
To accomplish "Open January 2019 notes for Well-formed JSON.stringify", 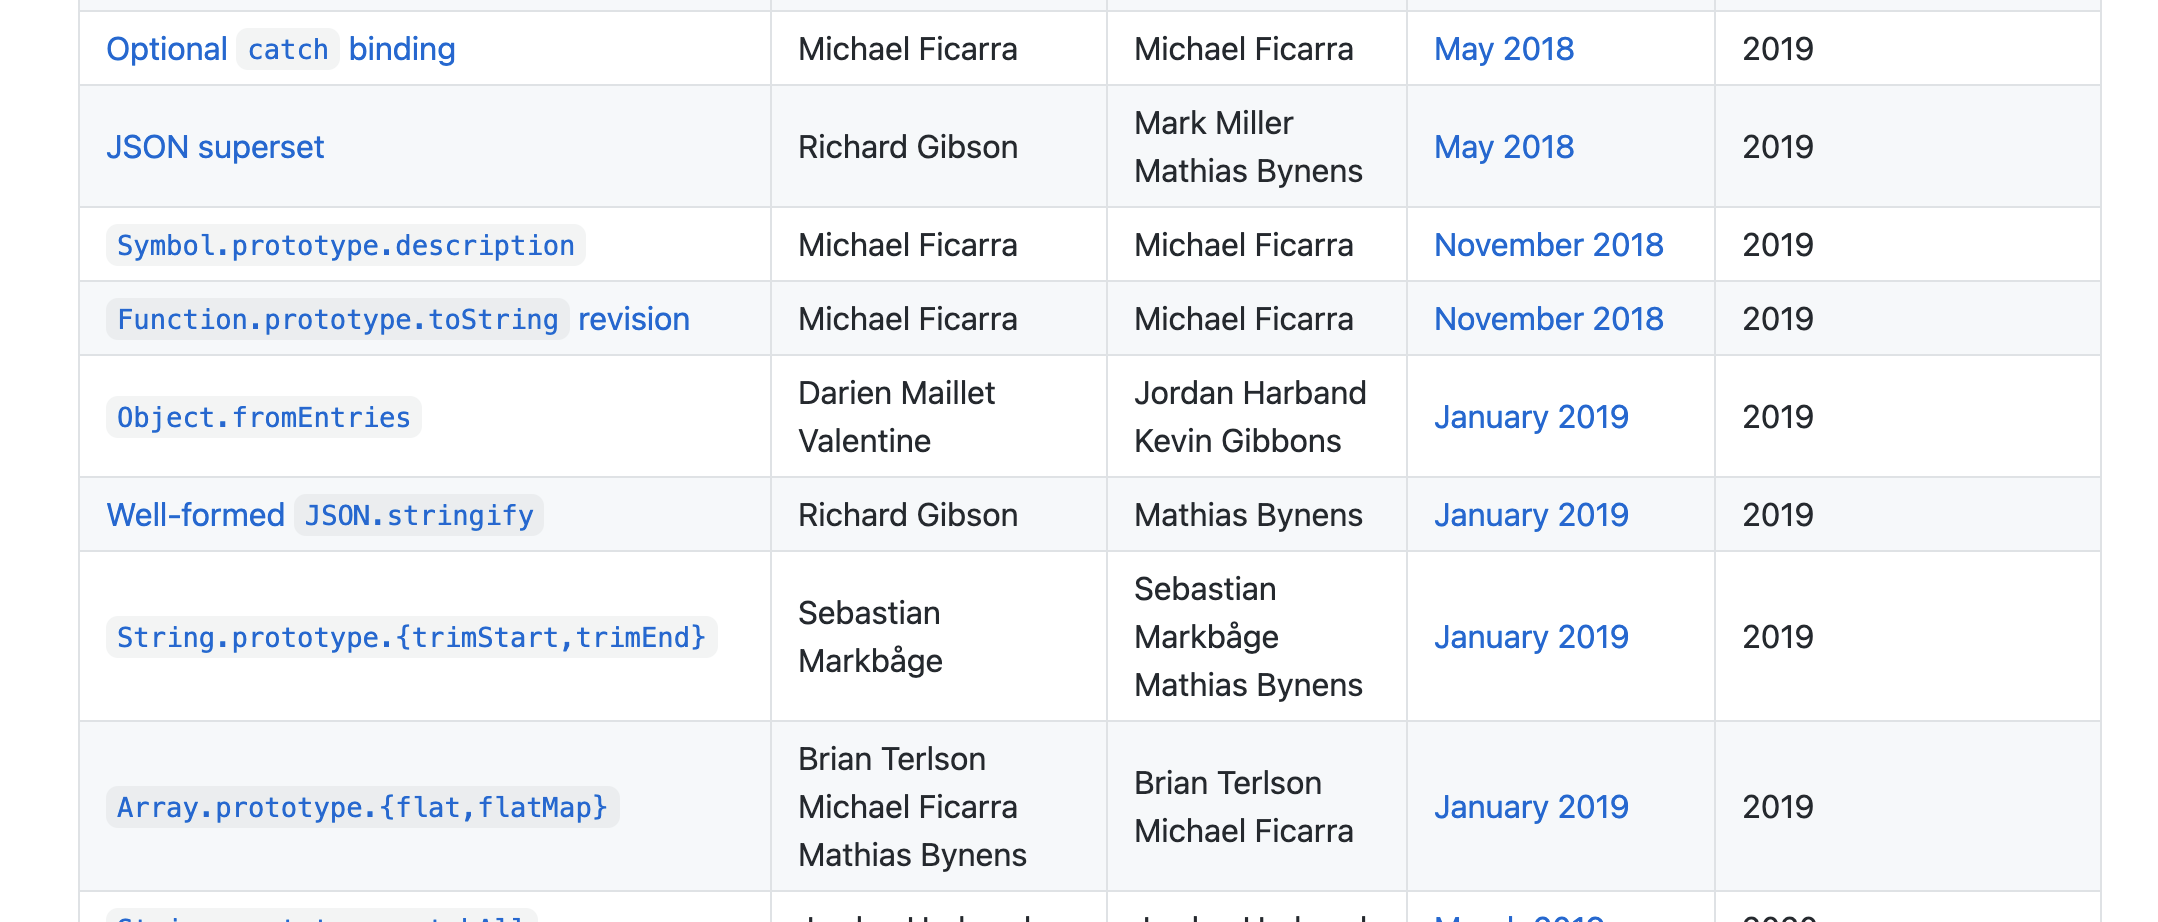I will [1531, 515].
